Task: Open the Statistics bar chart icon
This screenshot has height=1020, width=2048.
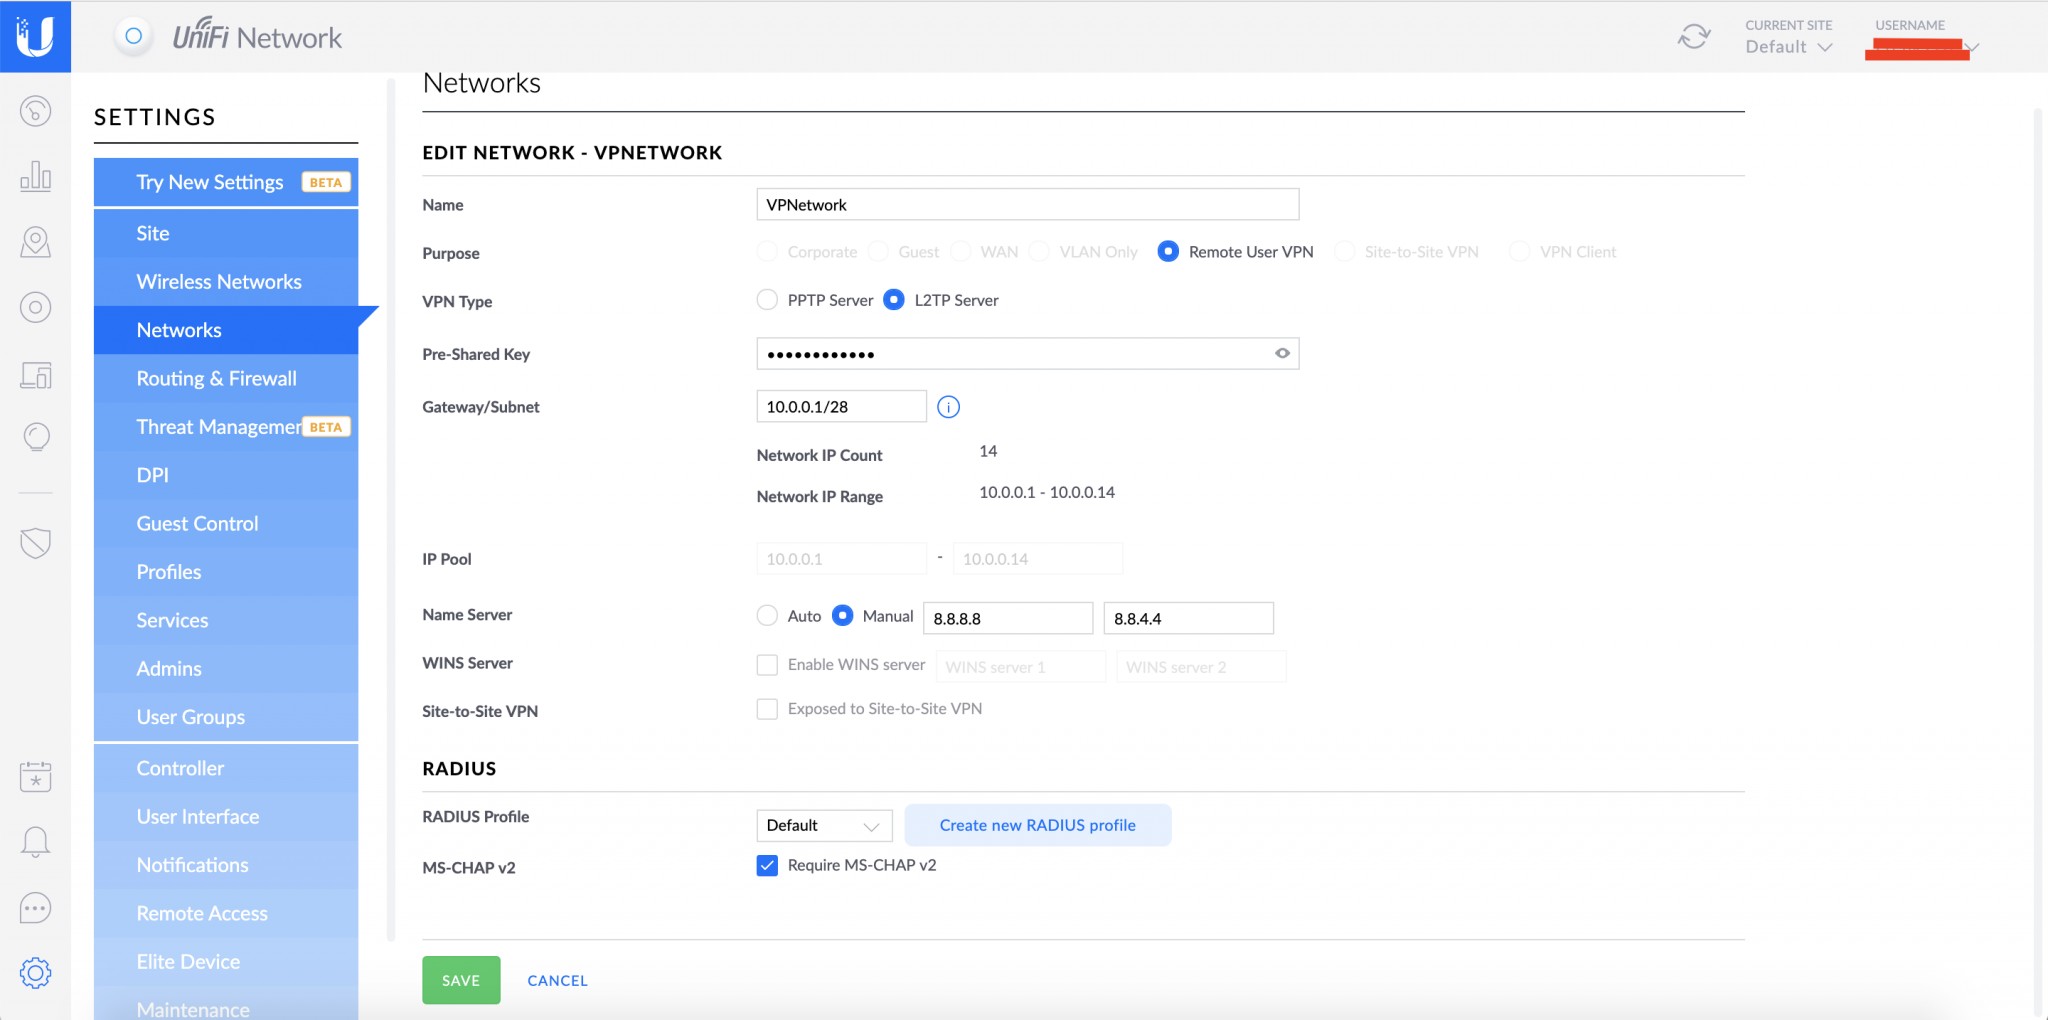Action: (36, 175)
